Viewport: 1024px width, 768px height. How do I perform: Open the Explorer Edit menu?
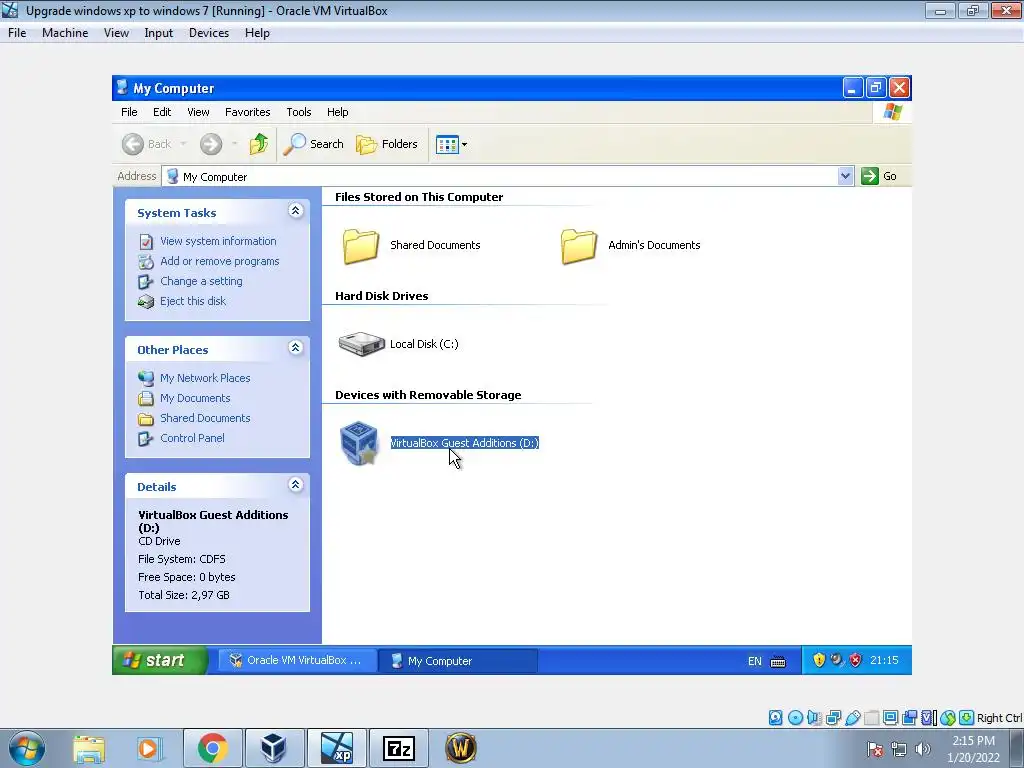click(162, 112)
